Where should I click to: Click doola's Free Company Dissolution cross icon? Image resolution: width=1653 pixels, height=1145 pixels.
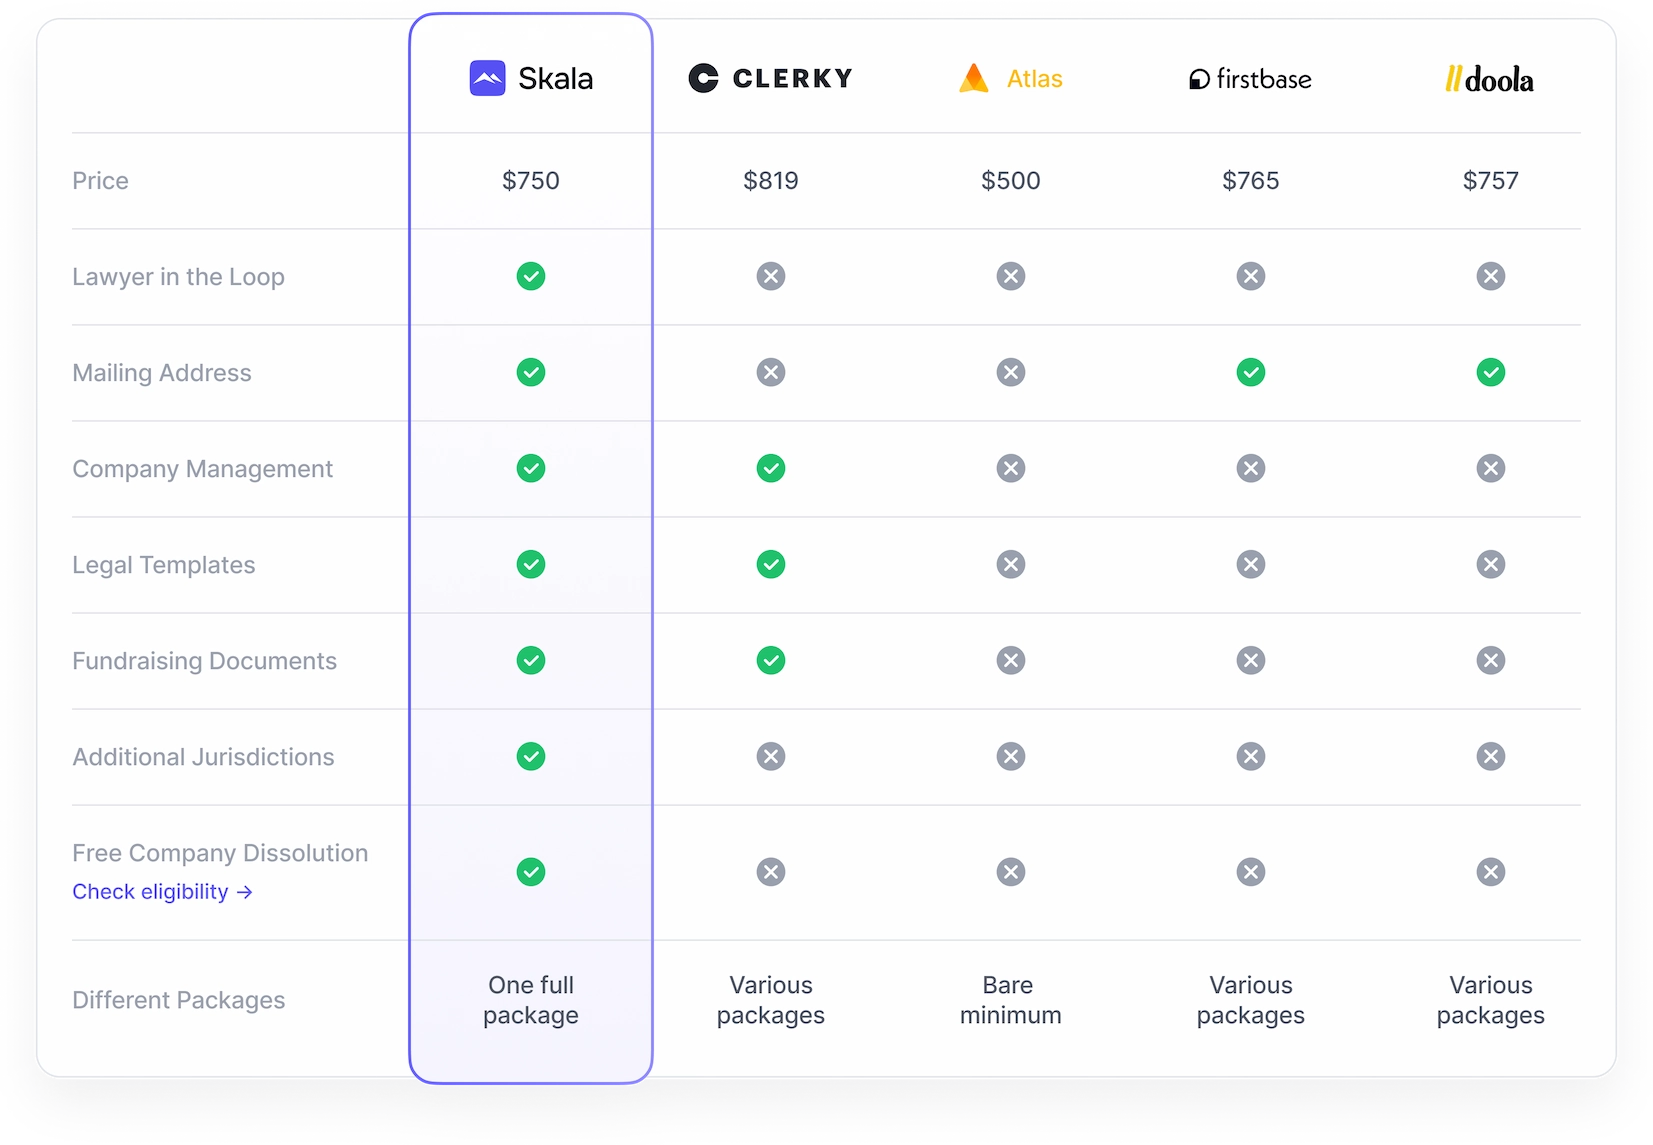click(x=1491, y=872)
